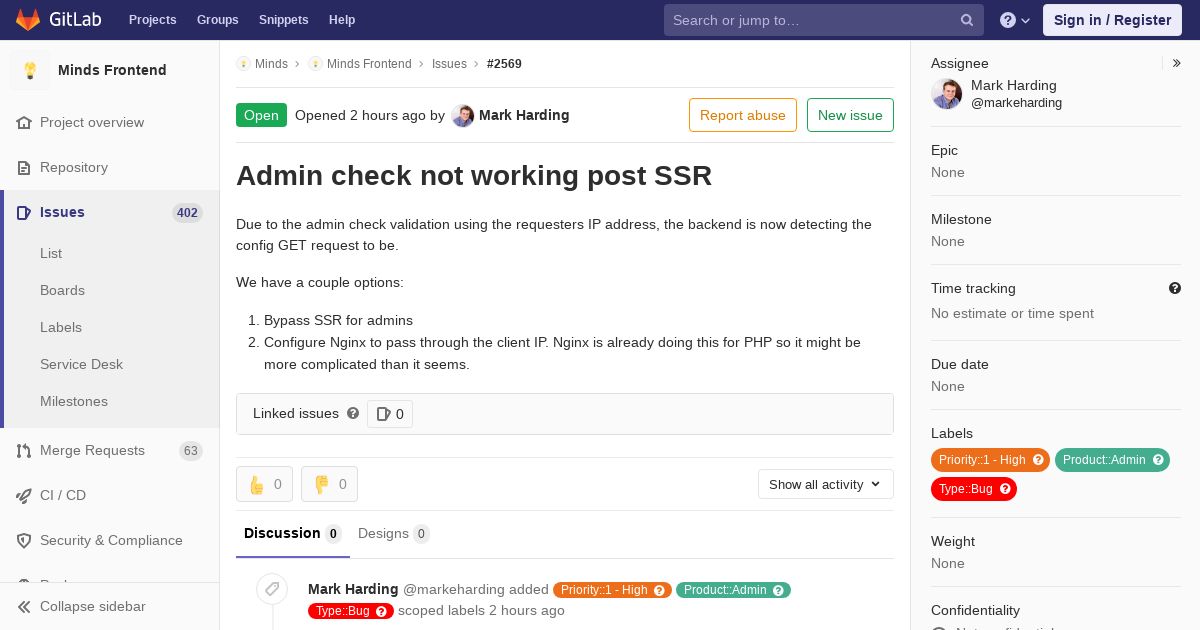Click the help icon on Product::Admin sidebar label
This screenshot has height=630, width=1200.
1158,460
